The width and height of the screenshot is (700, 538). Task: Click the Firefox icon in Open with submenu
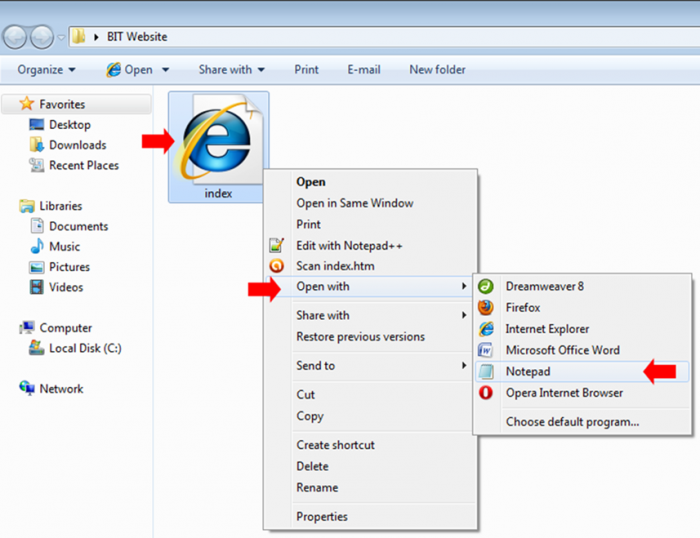click(x=486, y=308)
